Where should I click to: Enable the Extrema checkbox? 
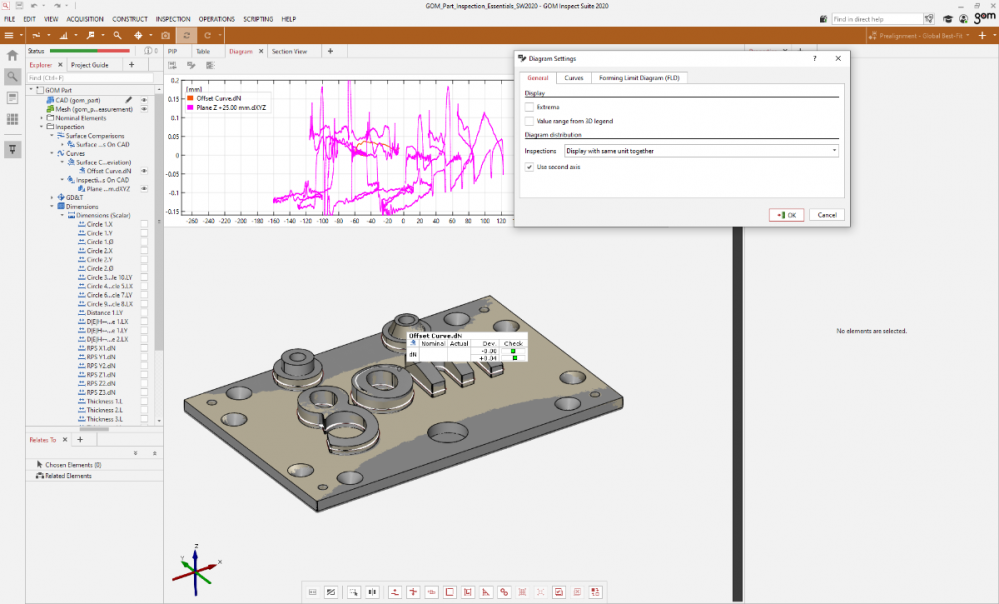click(x=529, y=107)
